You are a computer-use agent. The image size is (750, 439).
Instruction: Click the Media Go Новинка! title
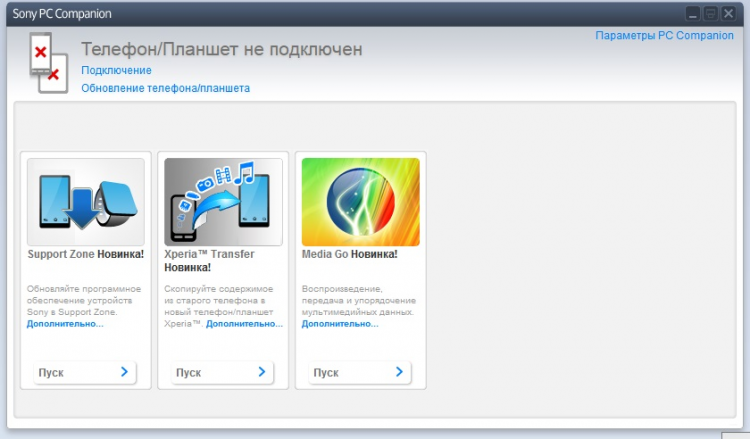350,254
